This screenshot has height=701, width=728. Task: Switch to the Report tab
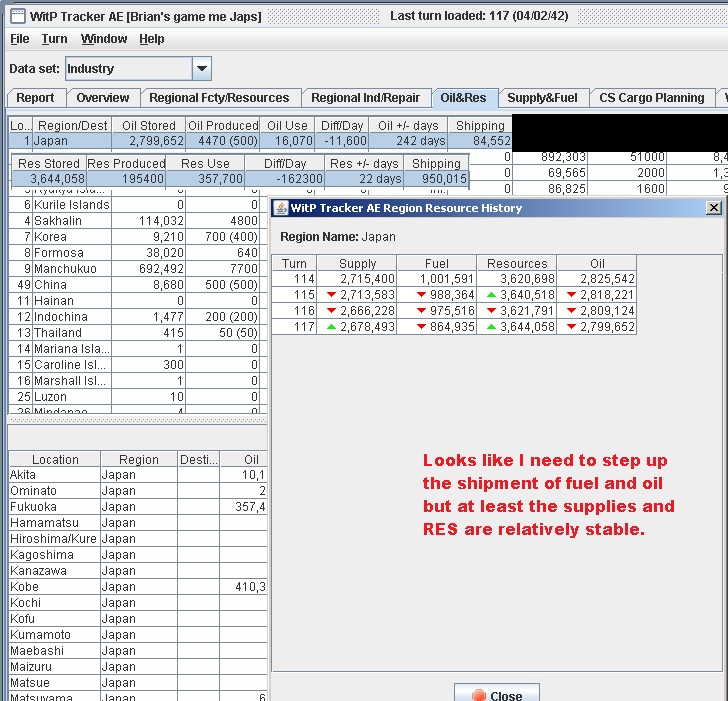click(x=35, y=98)
